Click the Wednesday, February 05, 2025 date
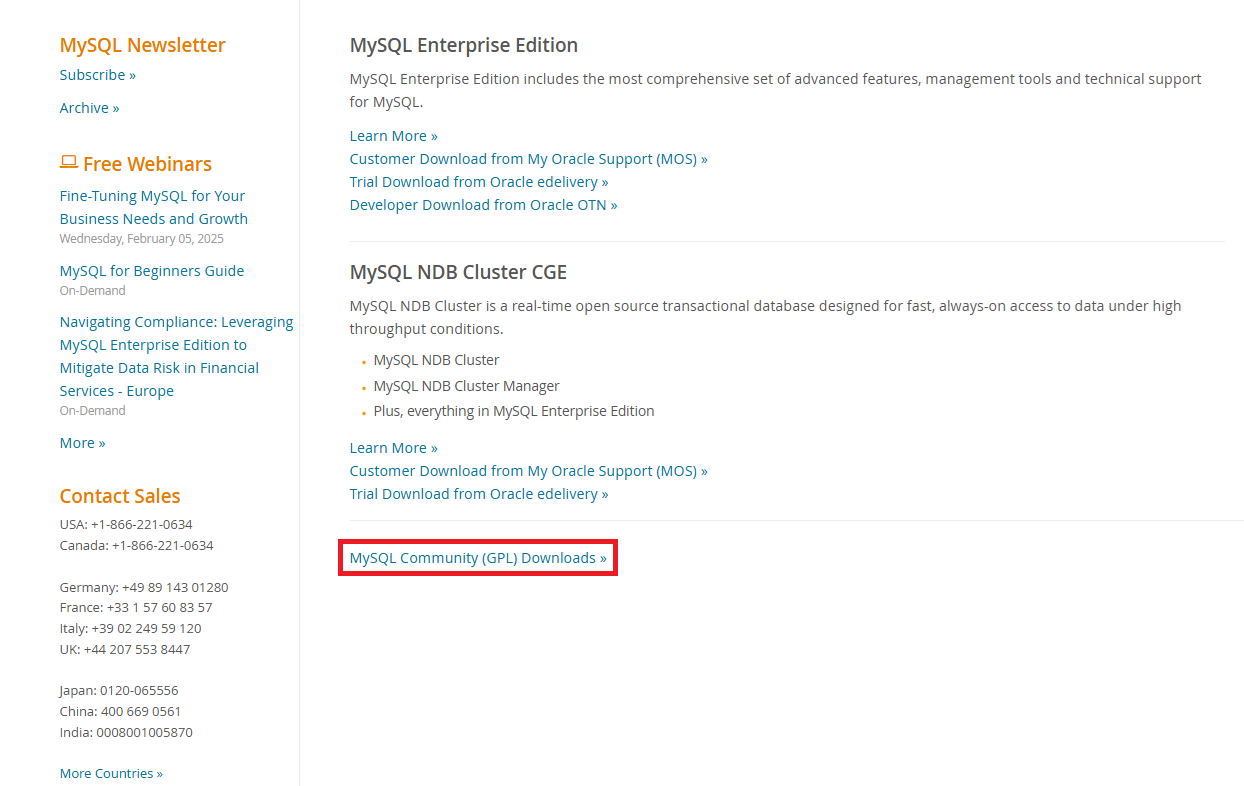This screenshot has width=1244, height=786. (141, 239)
